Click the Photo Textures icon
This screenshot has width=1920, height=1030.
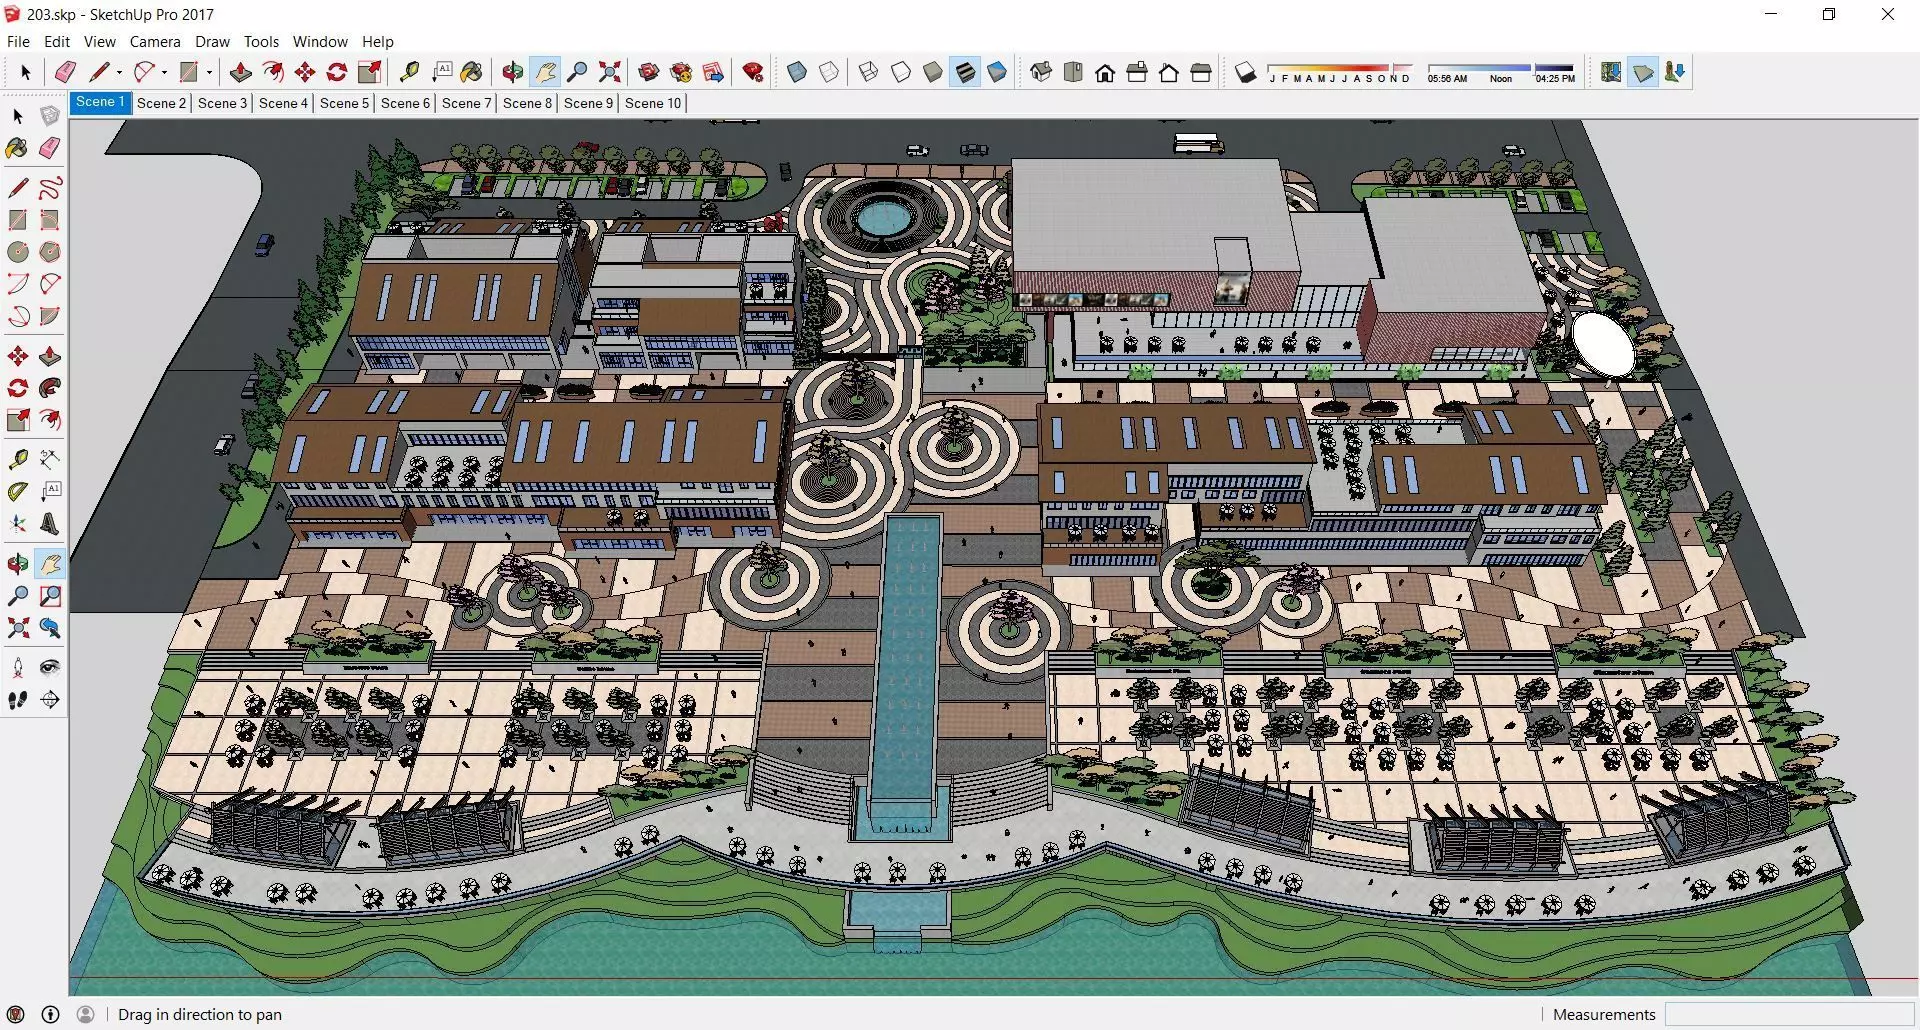pos(1675,72)
